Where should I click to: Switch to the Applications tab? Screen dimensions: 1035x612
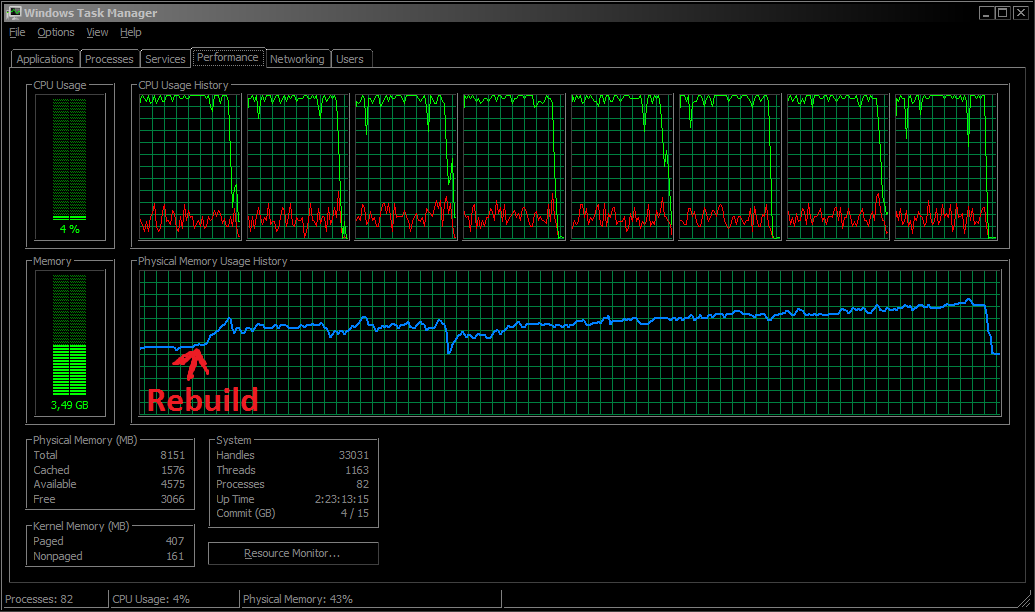[45, 59]
